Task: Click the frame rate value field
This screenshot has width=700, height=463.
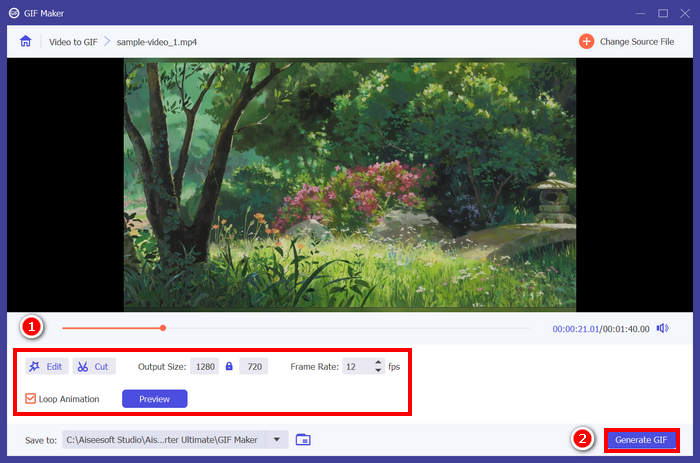Action: (x=357, y=367)
